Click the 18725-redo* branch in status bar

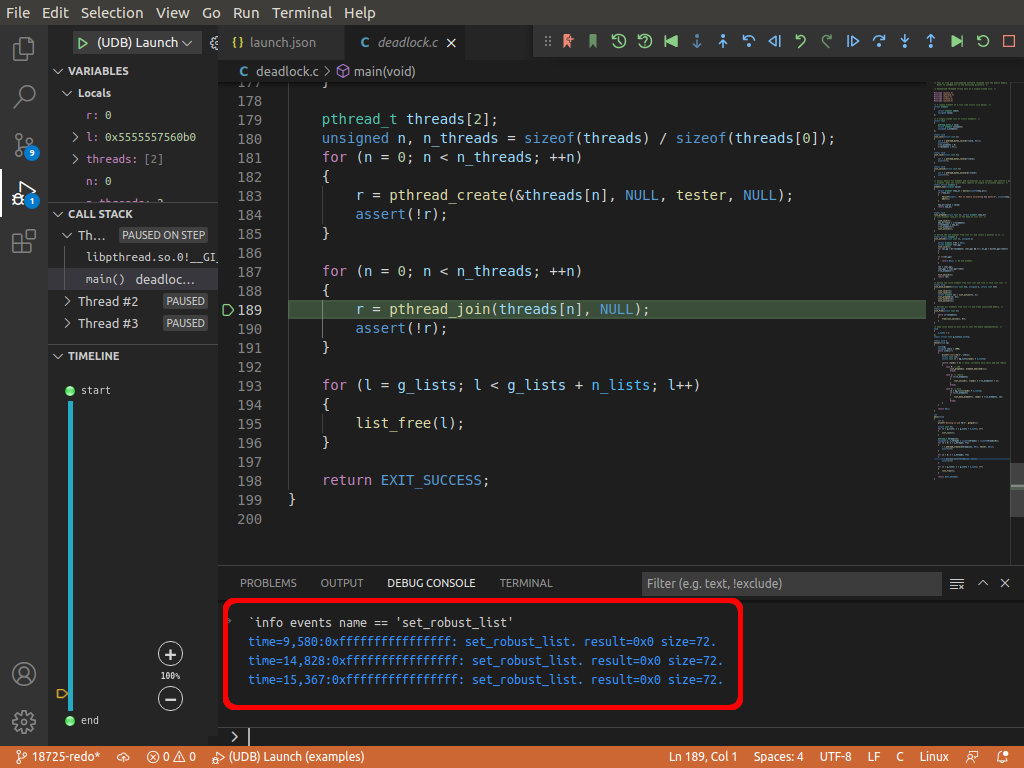57,757
